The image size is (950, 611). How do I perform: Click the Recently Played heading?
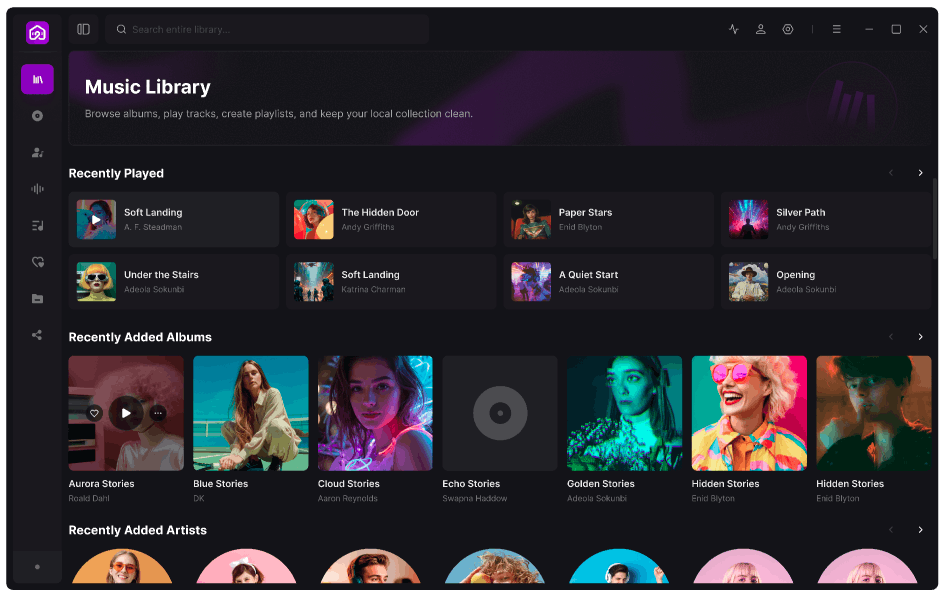coord(116,173)
